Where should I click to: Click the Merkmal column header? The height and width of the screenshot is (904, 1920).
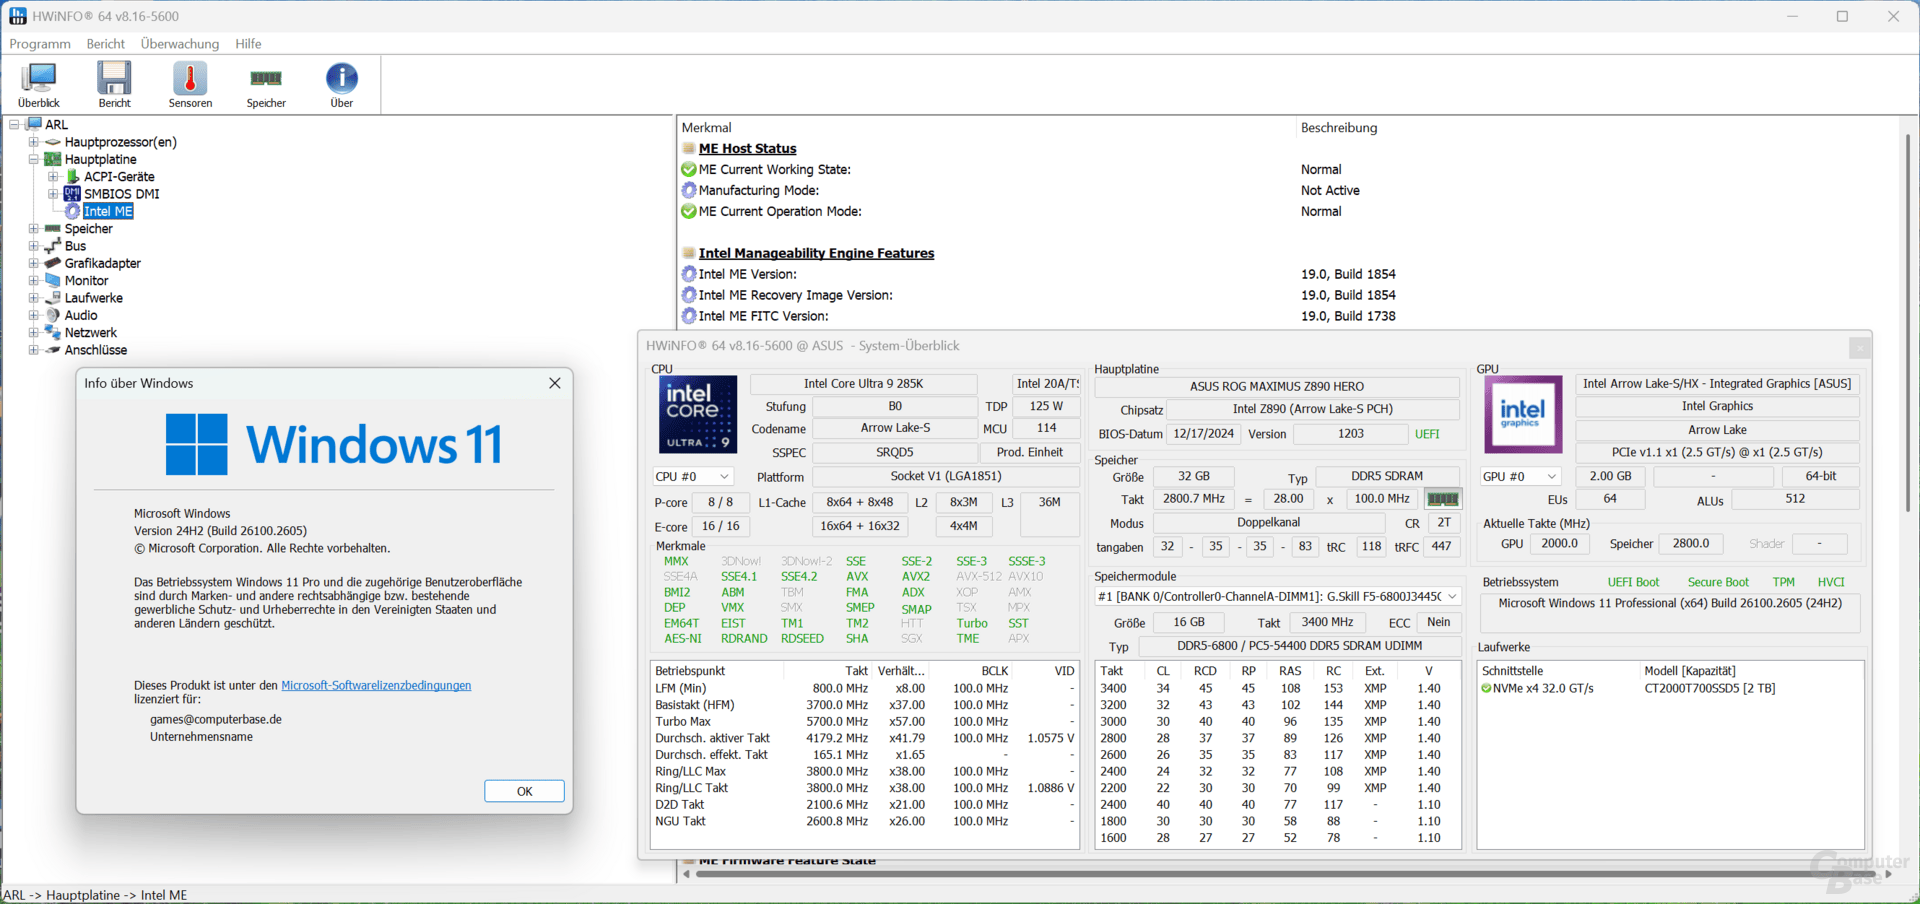click(707, 128)
